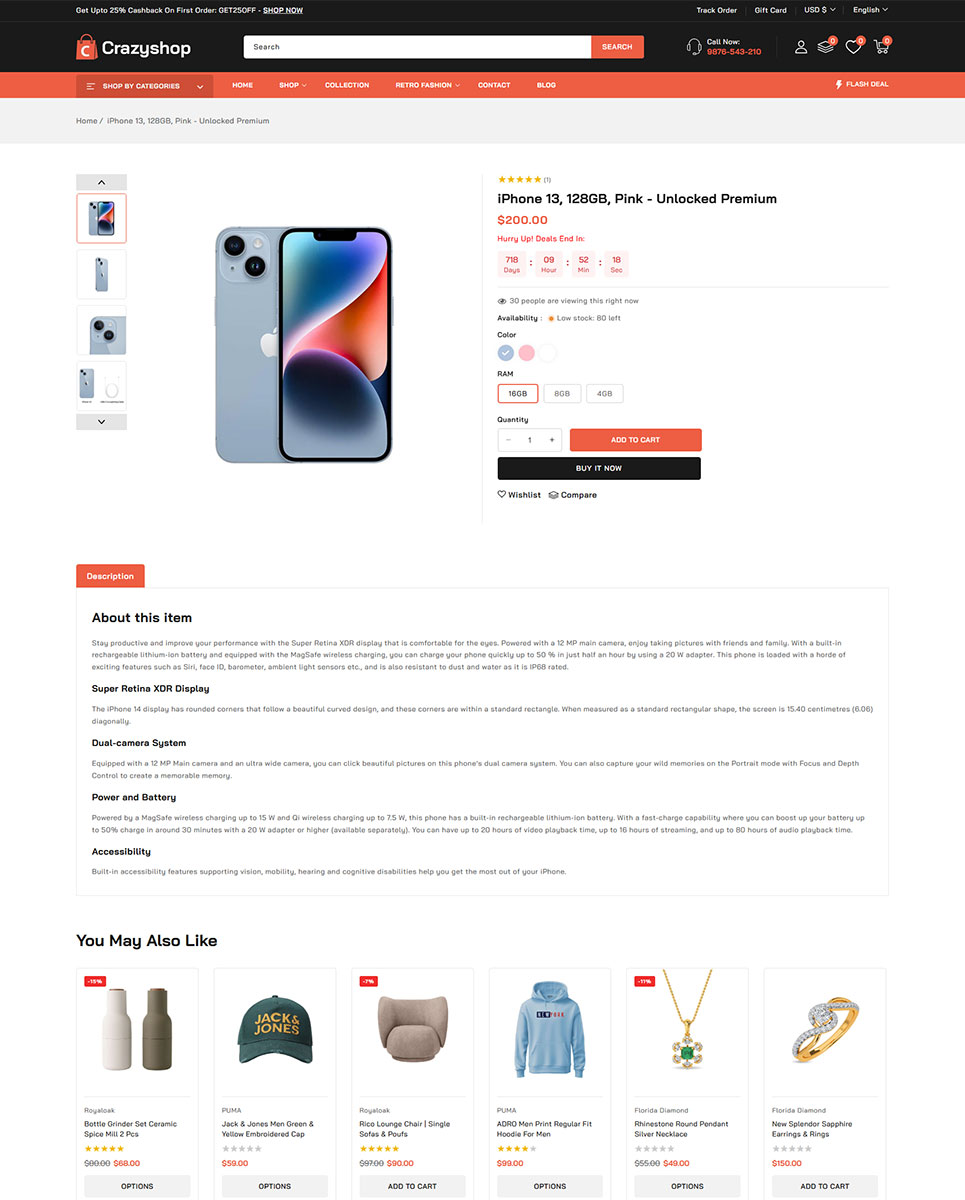
Task: Click the Add To Cart button
Action: 635,440
